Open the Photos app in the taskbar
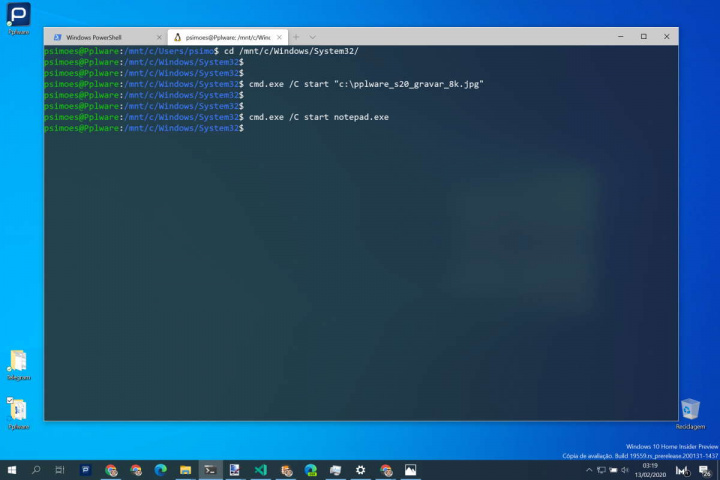Screen dimensions: 720x480 (x=410, y=470)
